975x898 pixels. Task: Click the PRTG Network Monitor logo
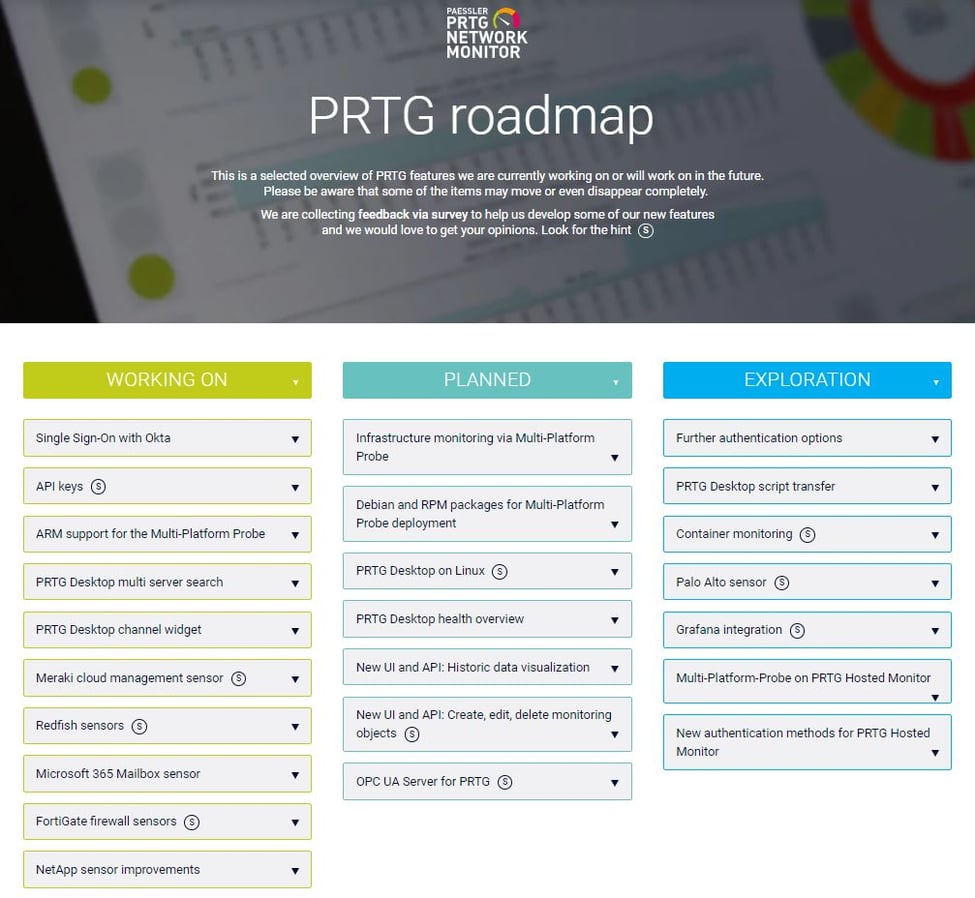[487, 31]
